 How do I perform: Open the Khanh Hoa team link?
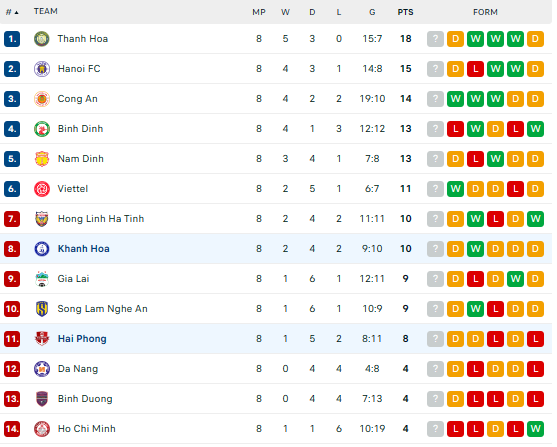coord(83,249)
